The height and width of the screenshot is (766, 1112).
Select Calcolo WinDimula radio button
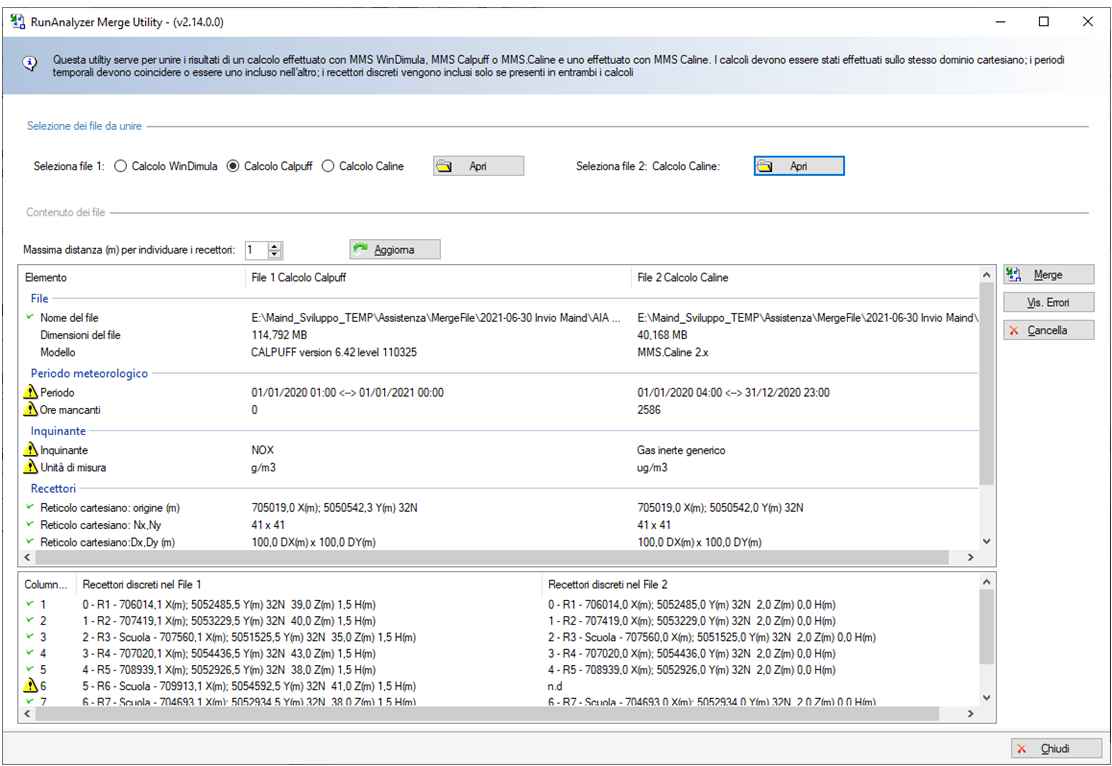click(121, 166)
